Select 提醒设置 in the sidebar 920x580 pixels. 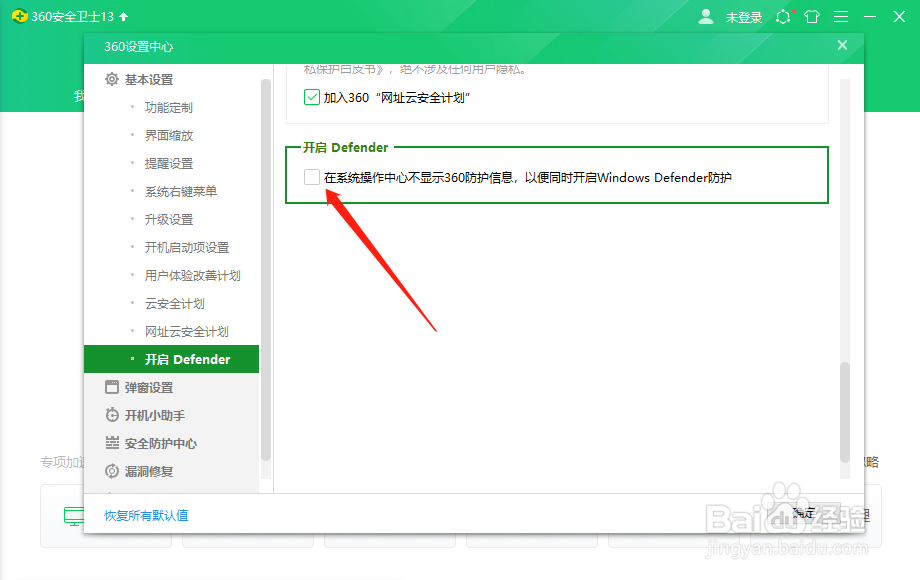click(x=169, y=164)
